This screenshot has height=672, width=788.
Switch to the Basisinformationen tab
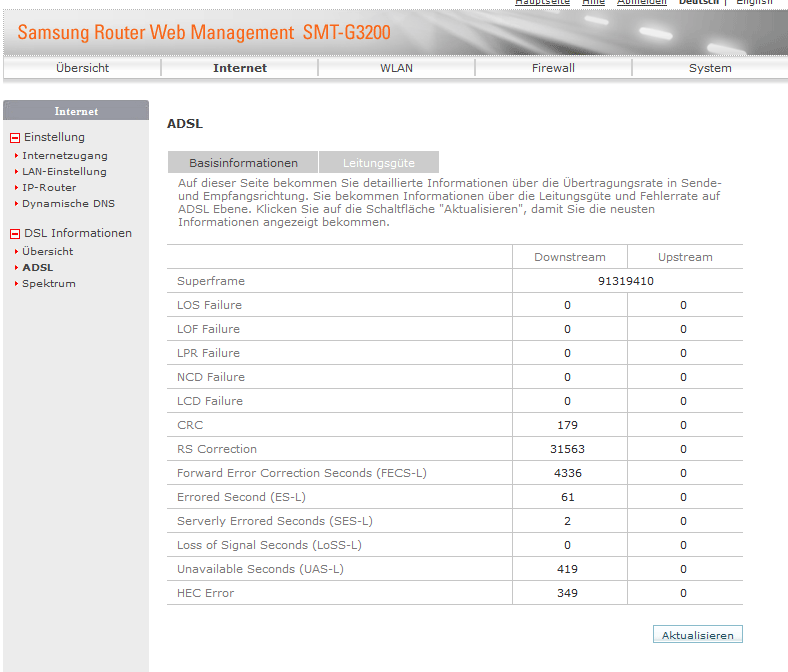(243, 163)
